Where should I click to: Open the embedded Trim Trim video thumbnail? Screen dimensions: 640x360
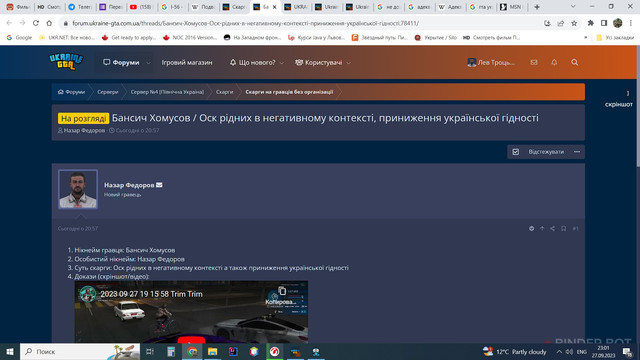[191, 311]
